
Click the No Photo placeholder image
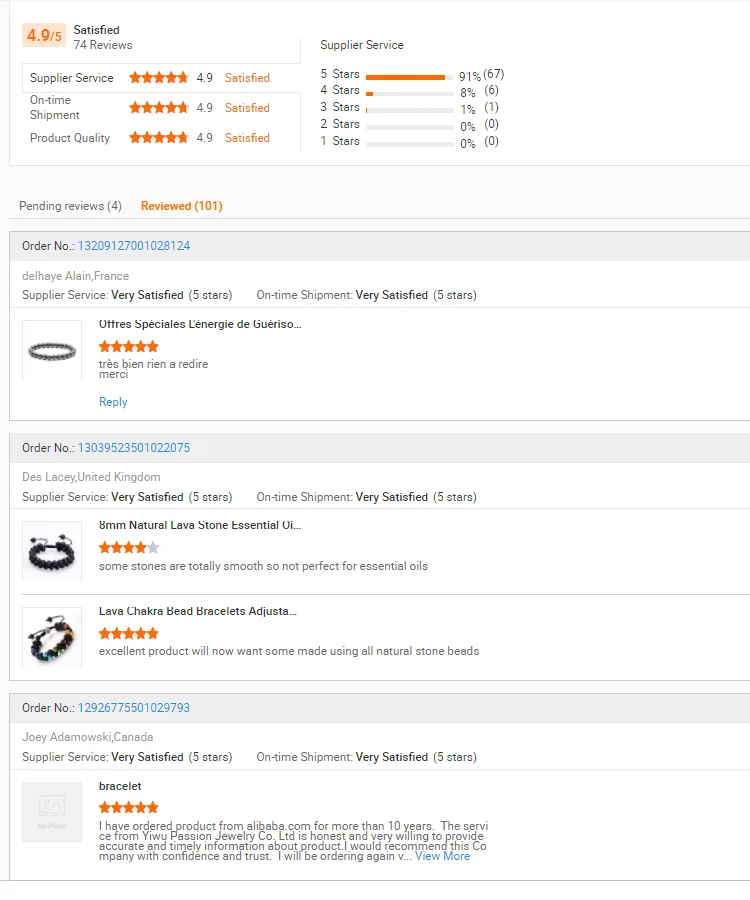(x=52, y=812)
